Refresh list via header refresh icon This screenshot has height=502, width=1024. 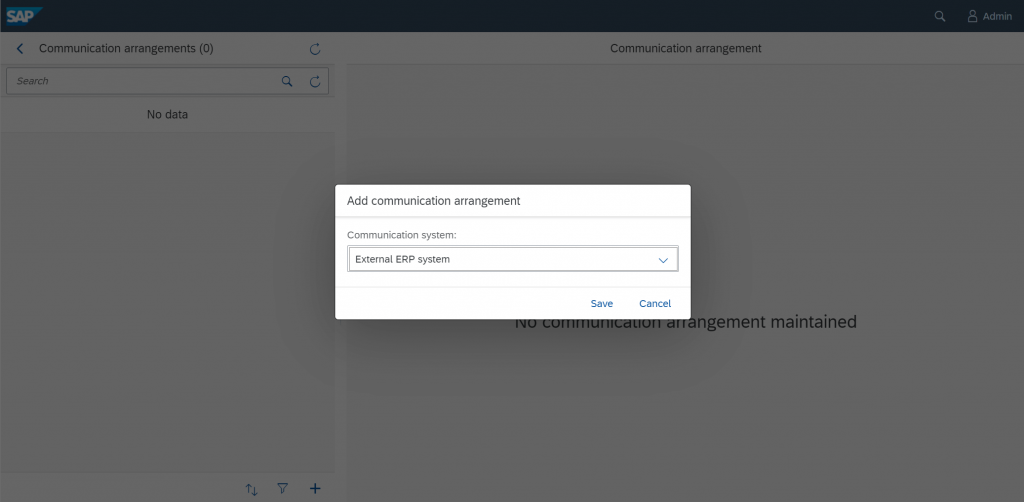pos(315,49)
